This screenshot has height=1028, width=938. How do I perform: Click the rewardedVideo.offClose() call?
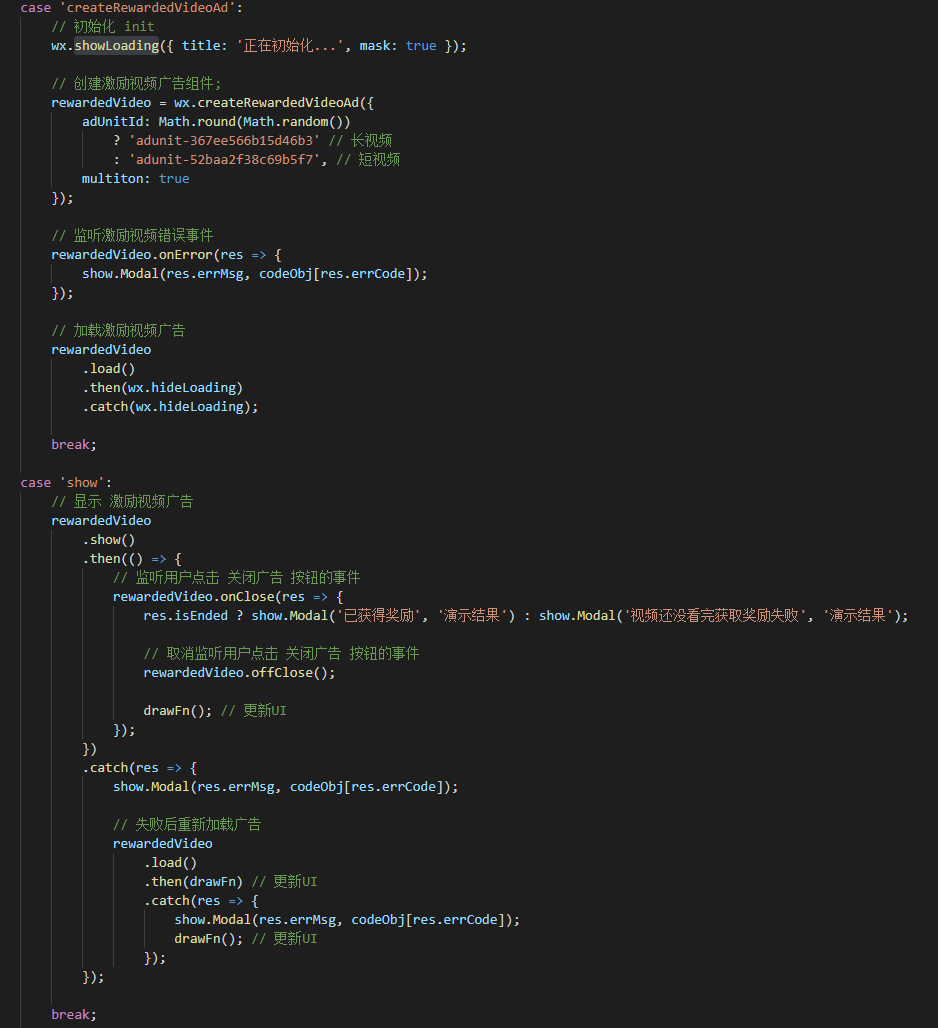[x=239, y=673]
